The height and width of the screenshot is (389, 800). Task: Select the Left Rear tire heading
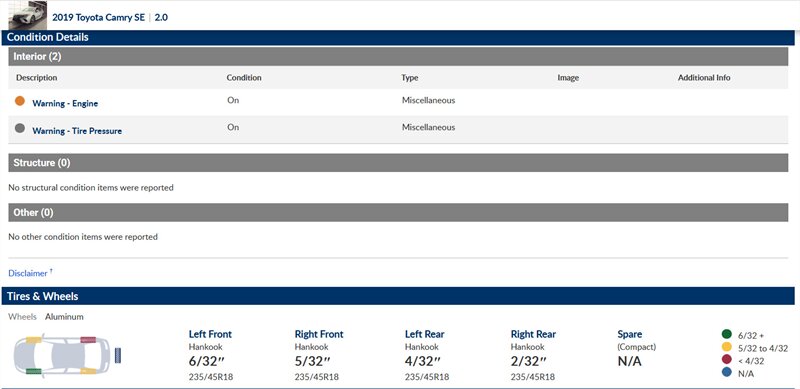(424, 334)
